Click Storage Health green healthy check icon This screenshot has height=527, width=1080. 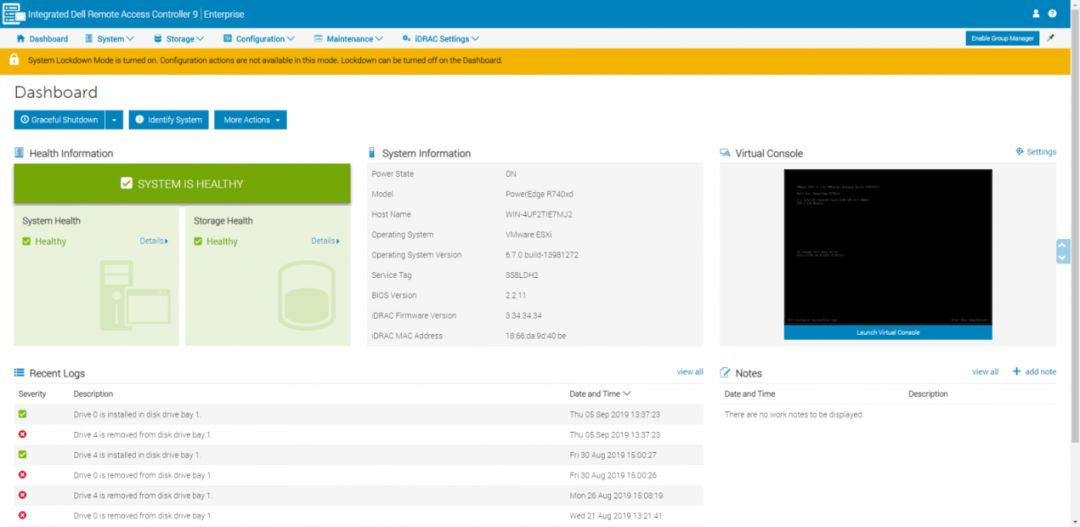(198, 241)
